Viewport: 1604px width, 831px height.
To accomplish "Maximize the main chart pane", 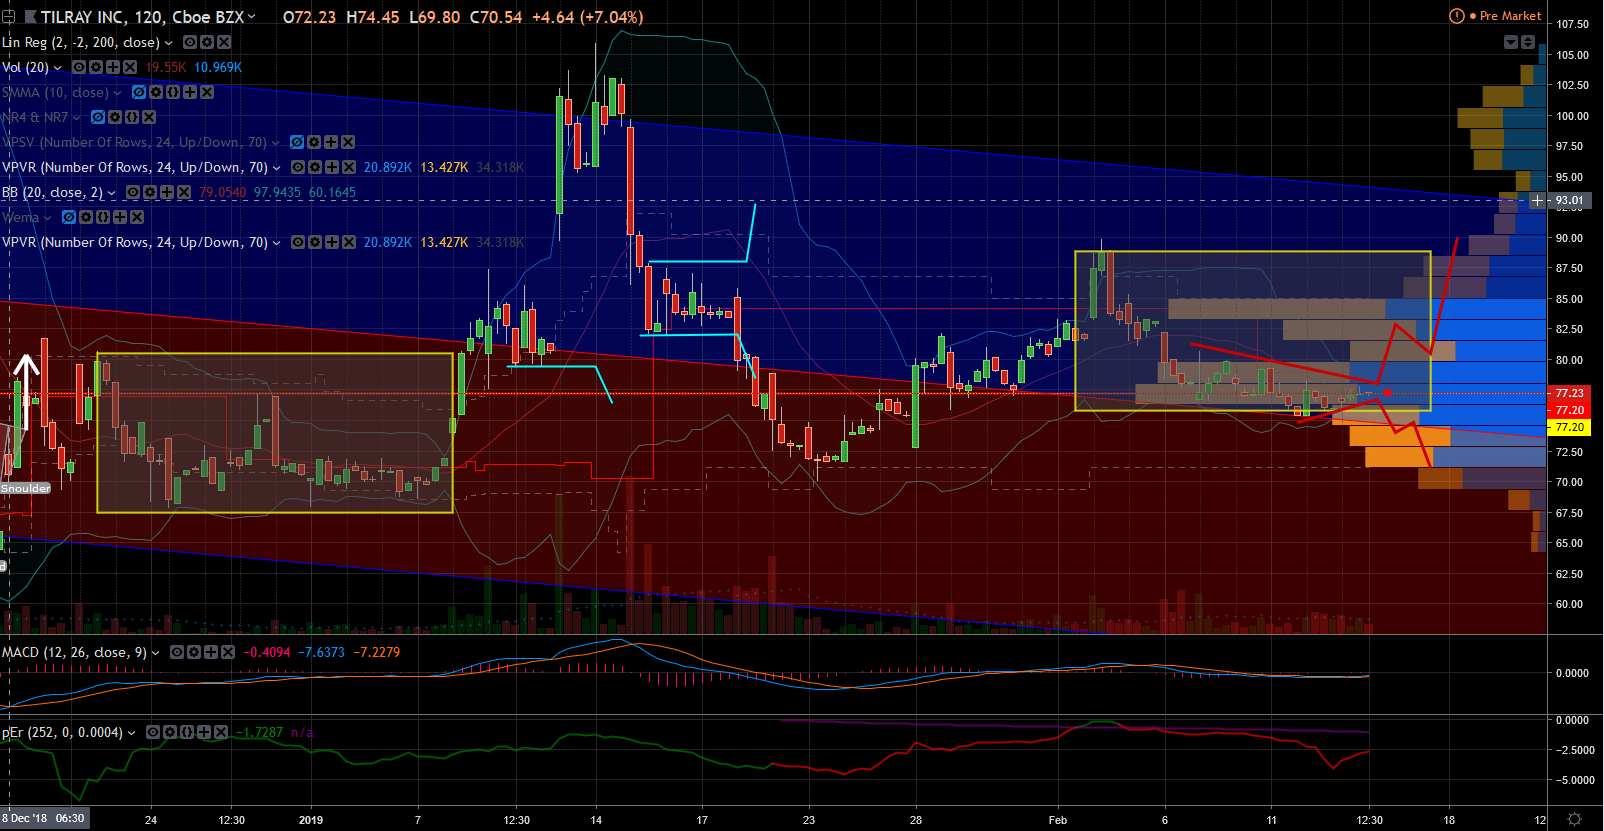I will point(1528,42).
